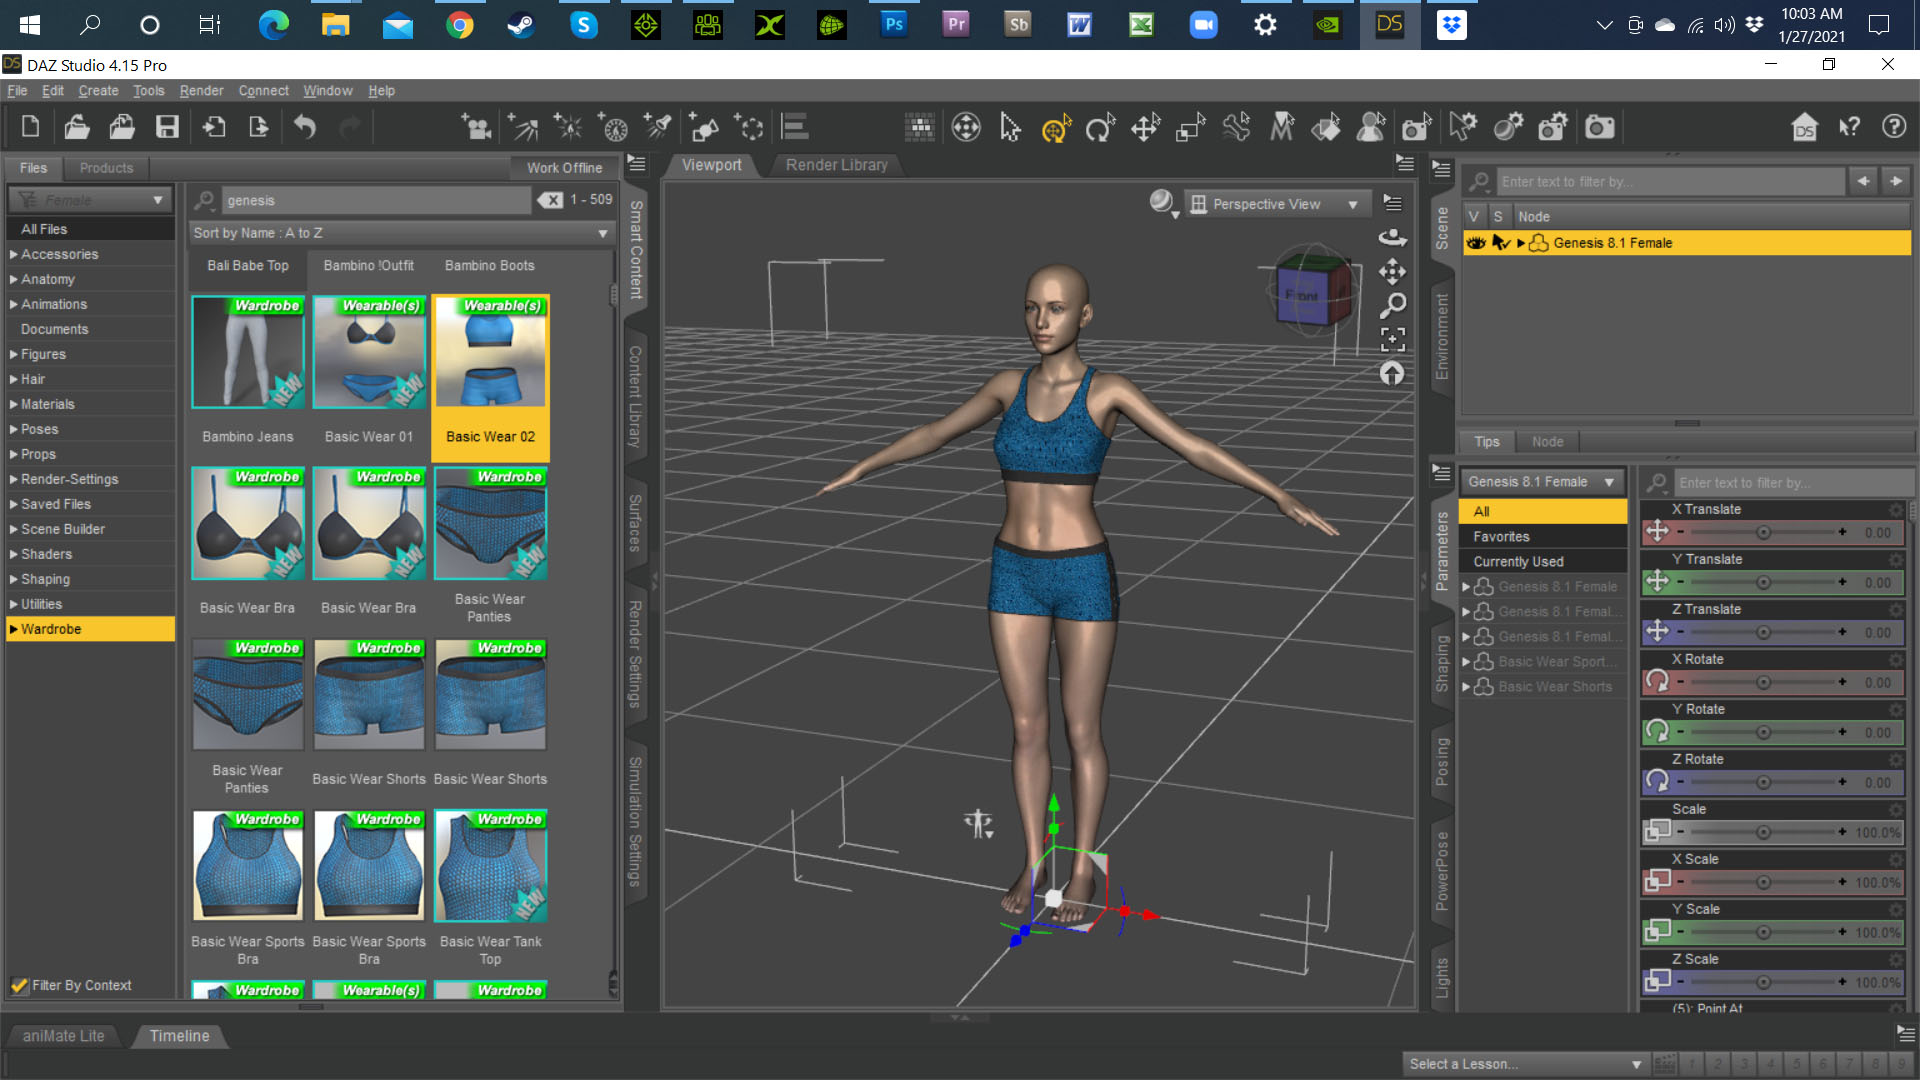1920x1080 pixels.
Task: Open the Genesis 8.1 Female parameters dropdown
Action: coord(1541,482)
